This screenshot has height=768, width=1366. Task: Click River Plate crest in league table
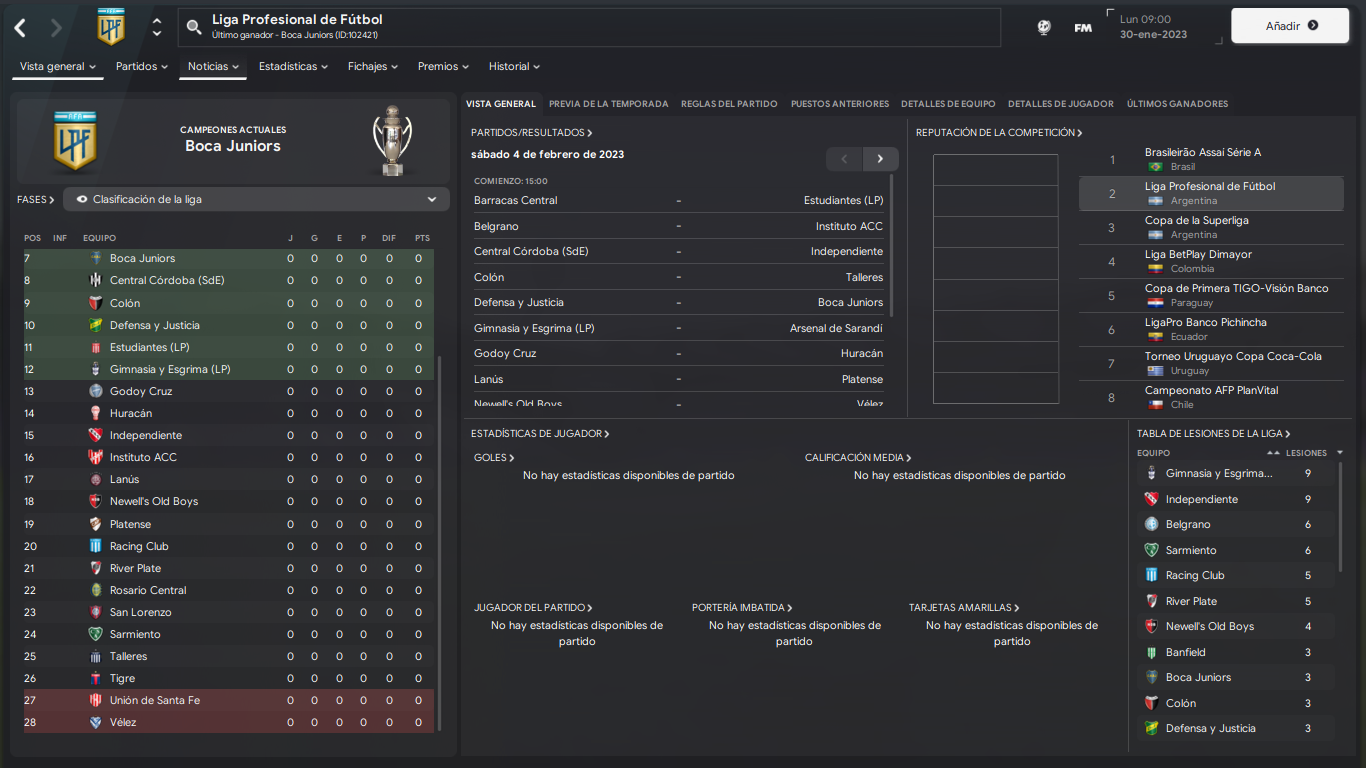(x=95, y=568)
